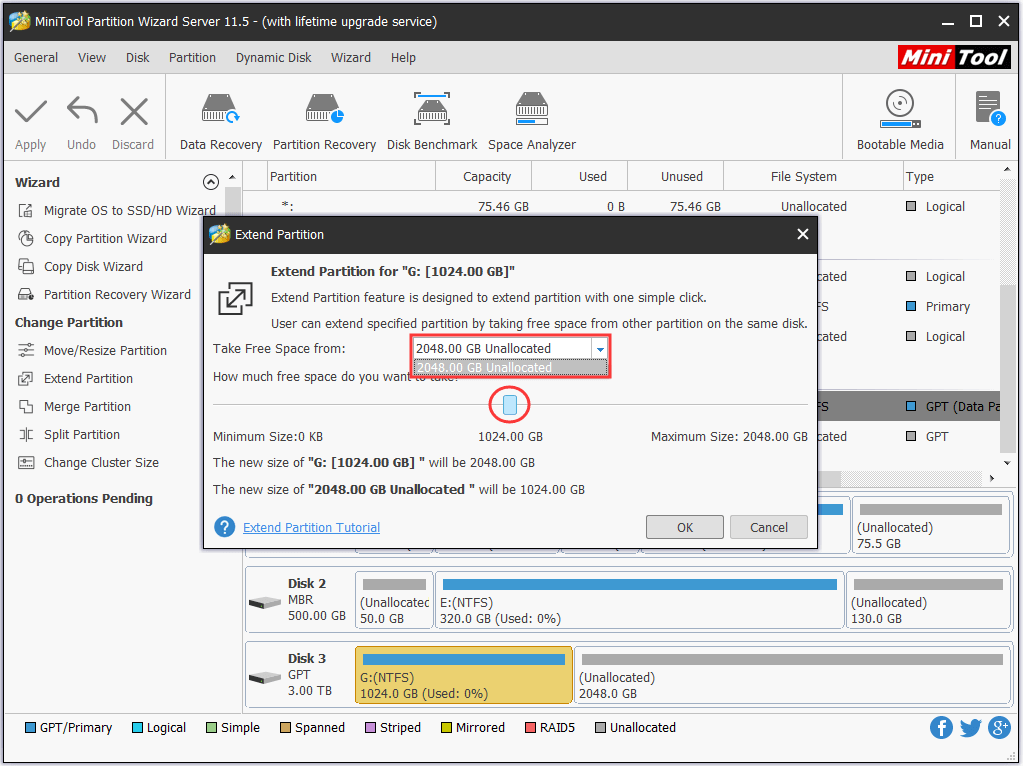Viewport: 1023px width, 766px height.
Task: Open the Partition menu
Action: click(192, 57)
